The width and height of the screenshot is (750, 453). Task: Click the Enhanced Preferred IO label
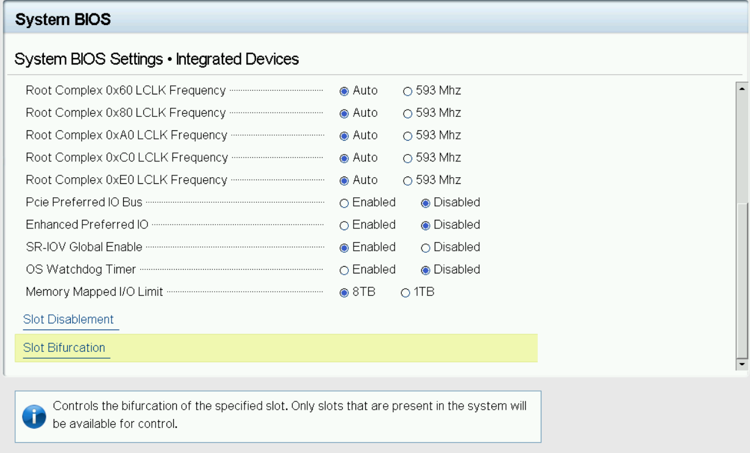click(x=87, y=225)
